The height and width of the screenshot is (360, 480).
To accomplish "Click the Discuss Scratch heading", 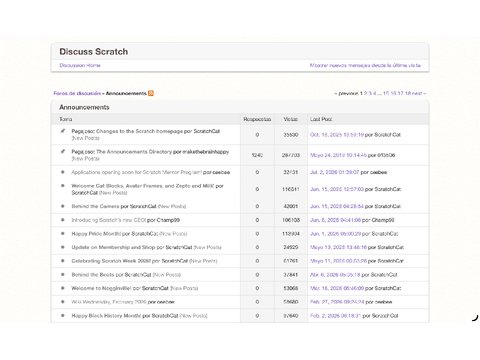I will point(94,52).
